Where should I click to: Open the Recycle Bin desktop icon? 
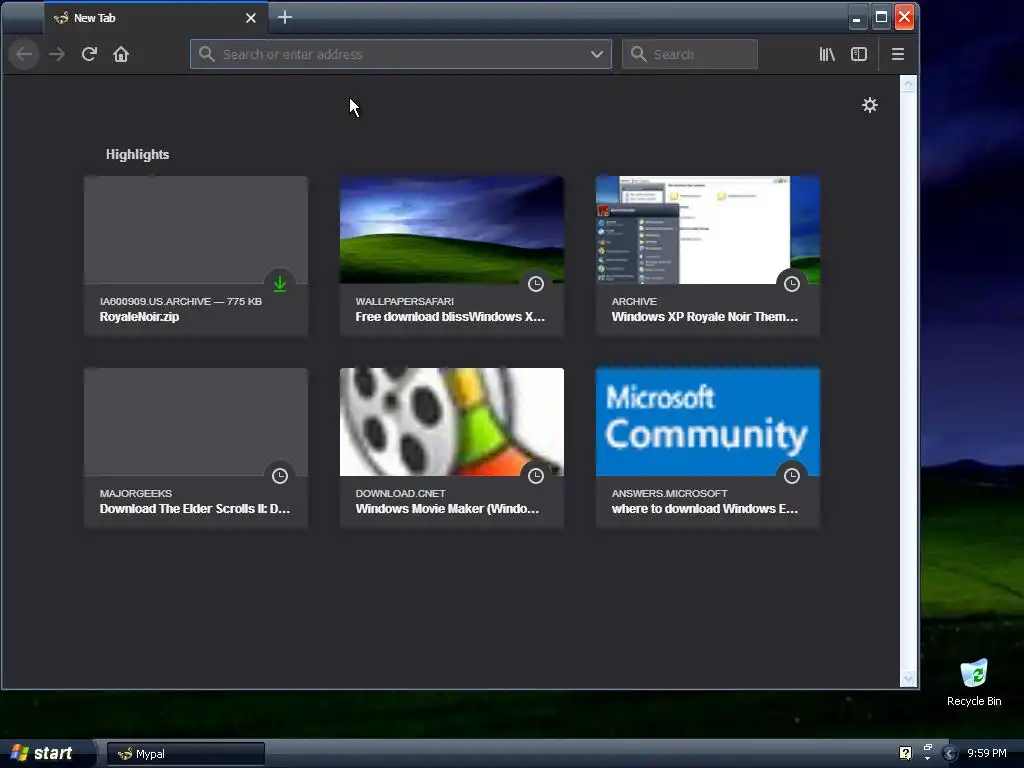[974, 683]
